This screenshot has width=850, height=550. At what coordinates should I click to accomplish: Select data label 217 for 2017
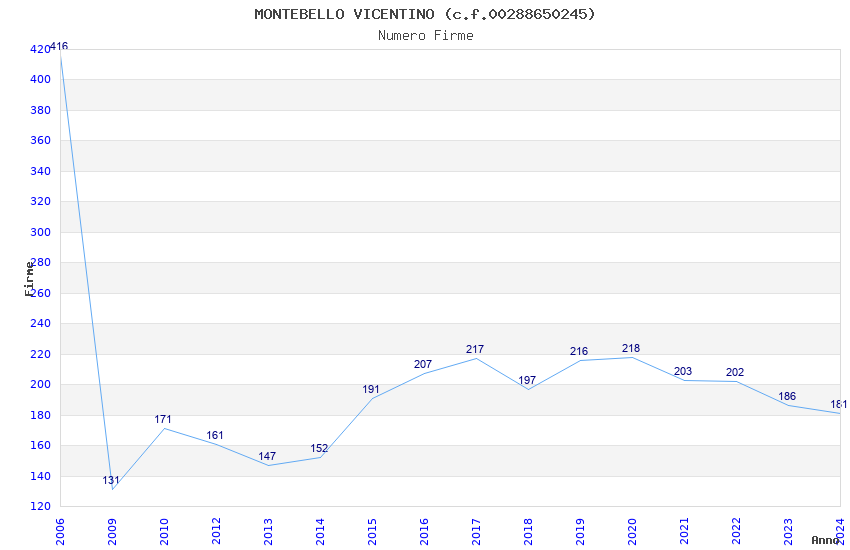click(x=475, y=350)
